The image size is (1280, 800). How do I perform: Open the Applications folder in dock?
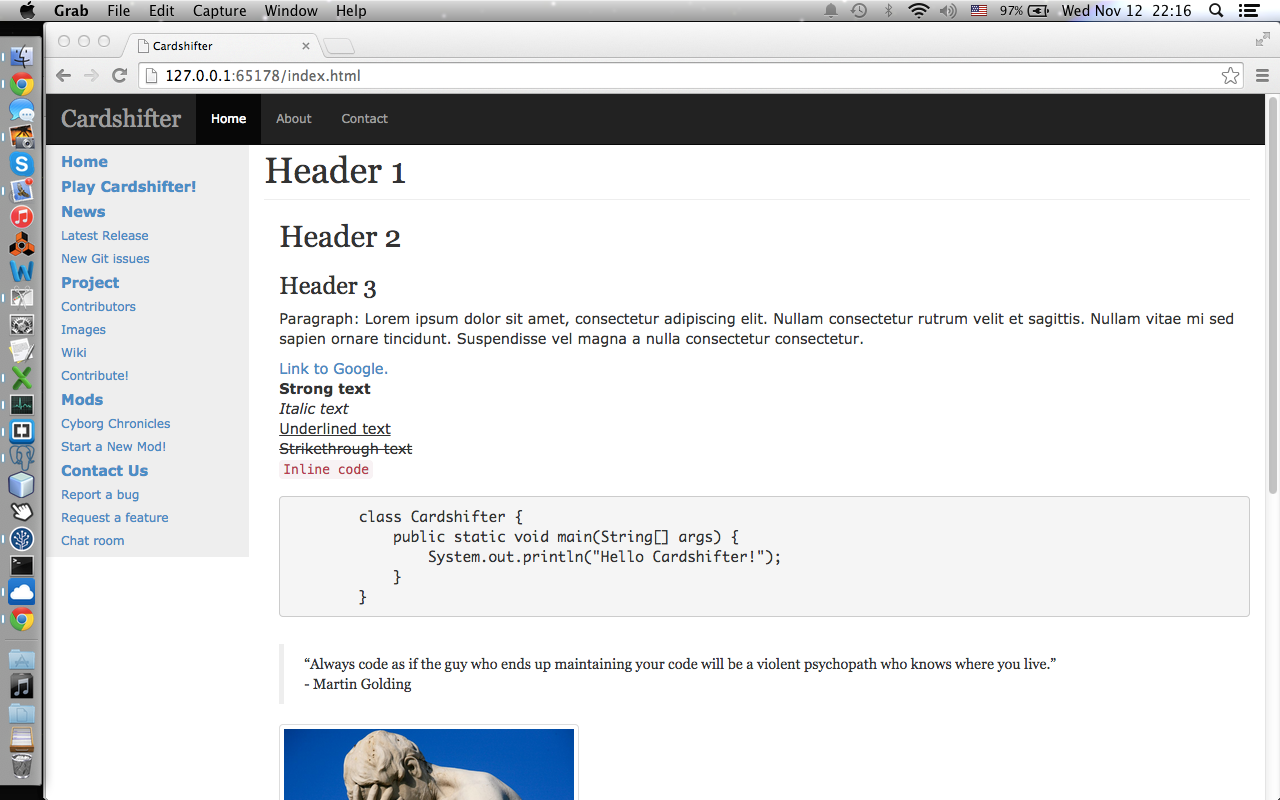pyautogui.click(x=22, y=660)
